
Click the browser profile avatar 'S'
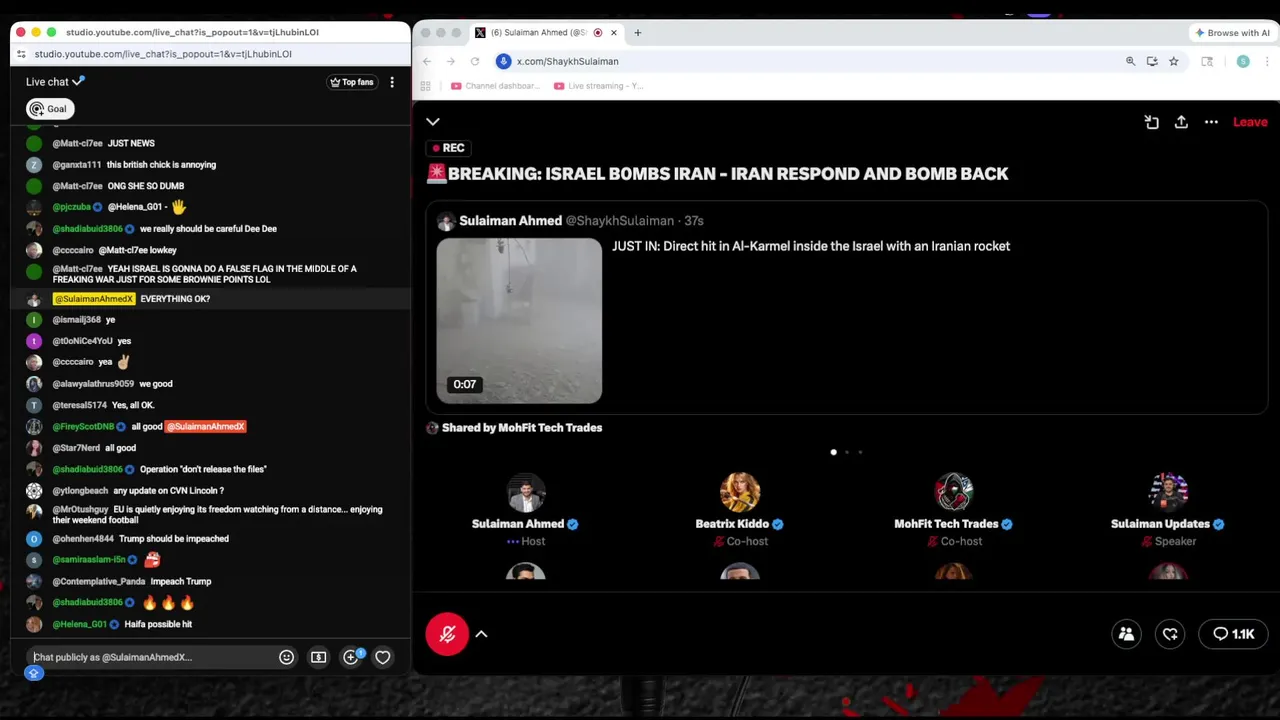pos(1243,61)
